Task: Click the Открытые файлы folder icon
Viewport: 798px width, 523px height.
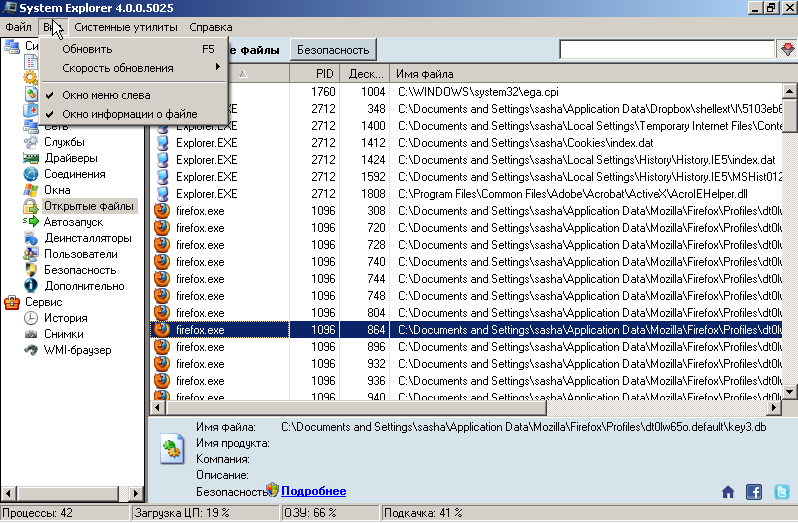Action: pyautogui.click(x=31, y=206)
